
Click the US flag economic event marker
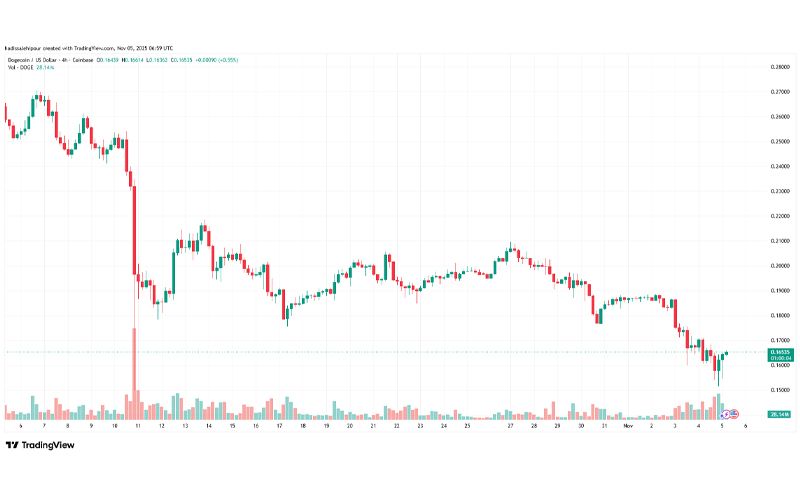734,414
